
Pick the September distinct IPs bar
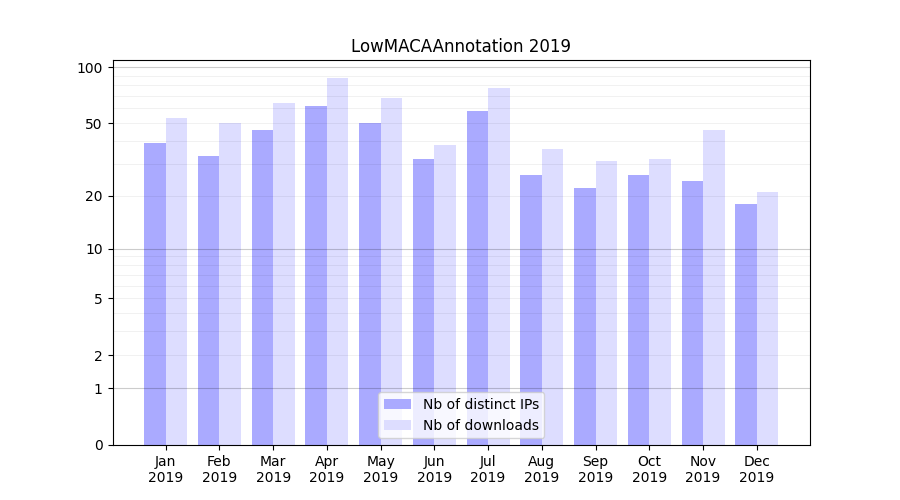coord(585,316)
